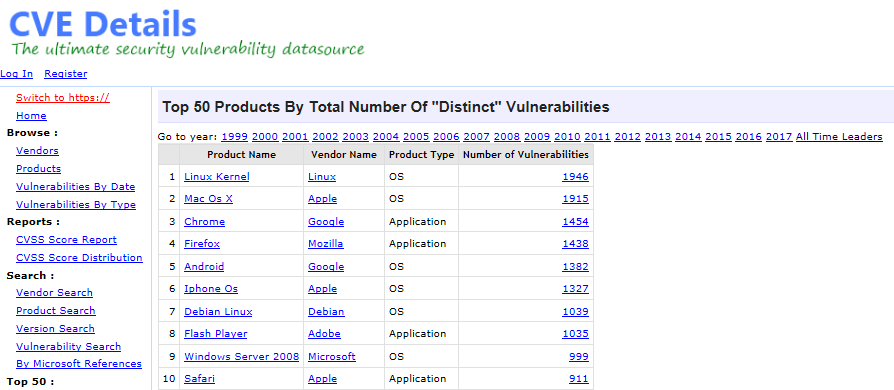The height and width of the screenshot is (390, 894).
Task: Open Linux Kernel product
Action: point(217,177)
